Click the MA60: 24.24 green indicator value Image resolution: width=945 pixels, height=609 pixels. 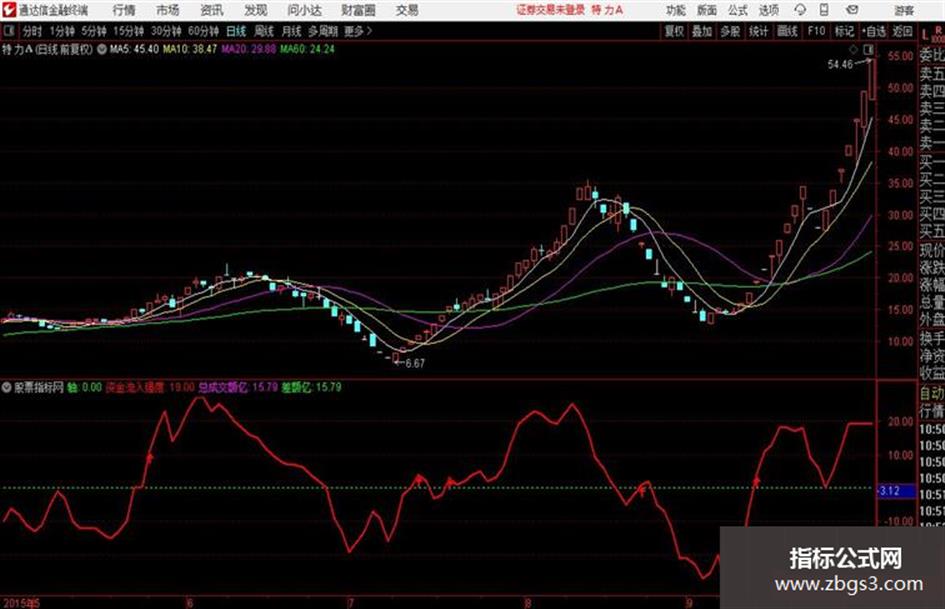coord(307,49)
